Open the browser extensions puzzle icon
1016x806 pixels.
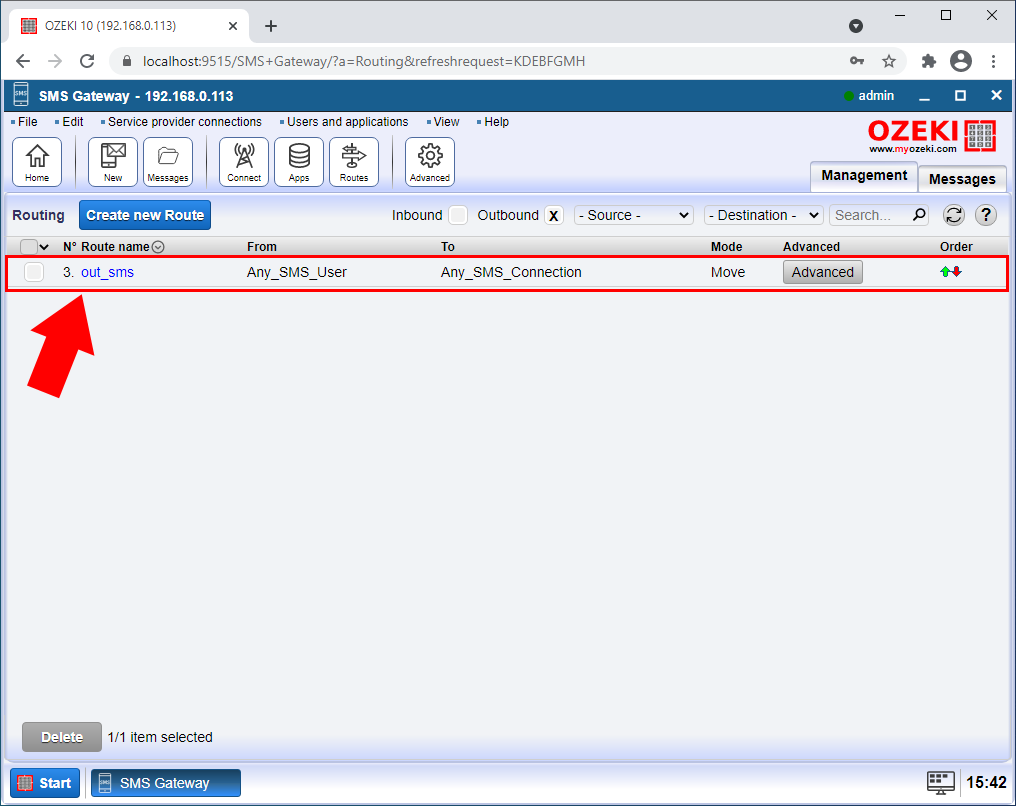coord(929,61)
